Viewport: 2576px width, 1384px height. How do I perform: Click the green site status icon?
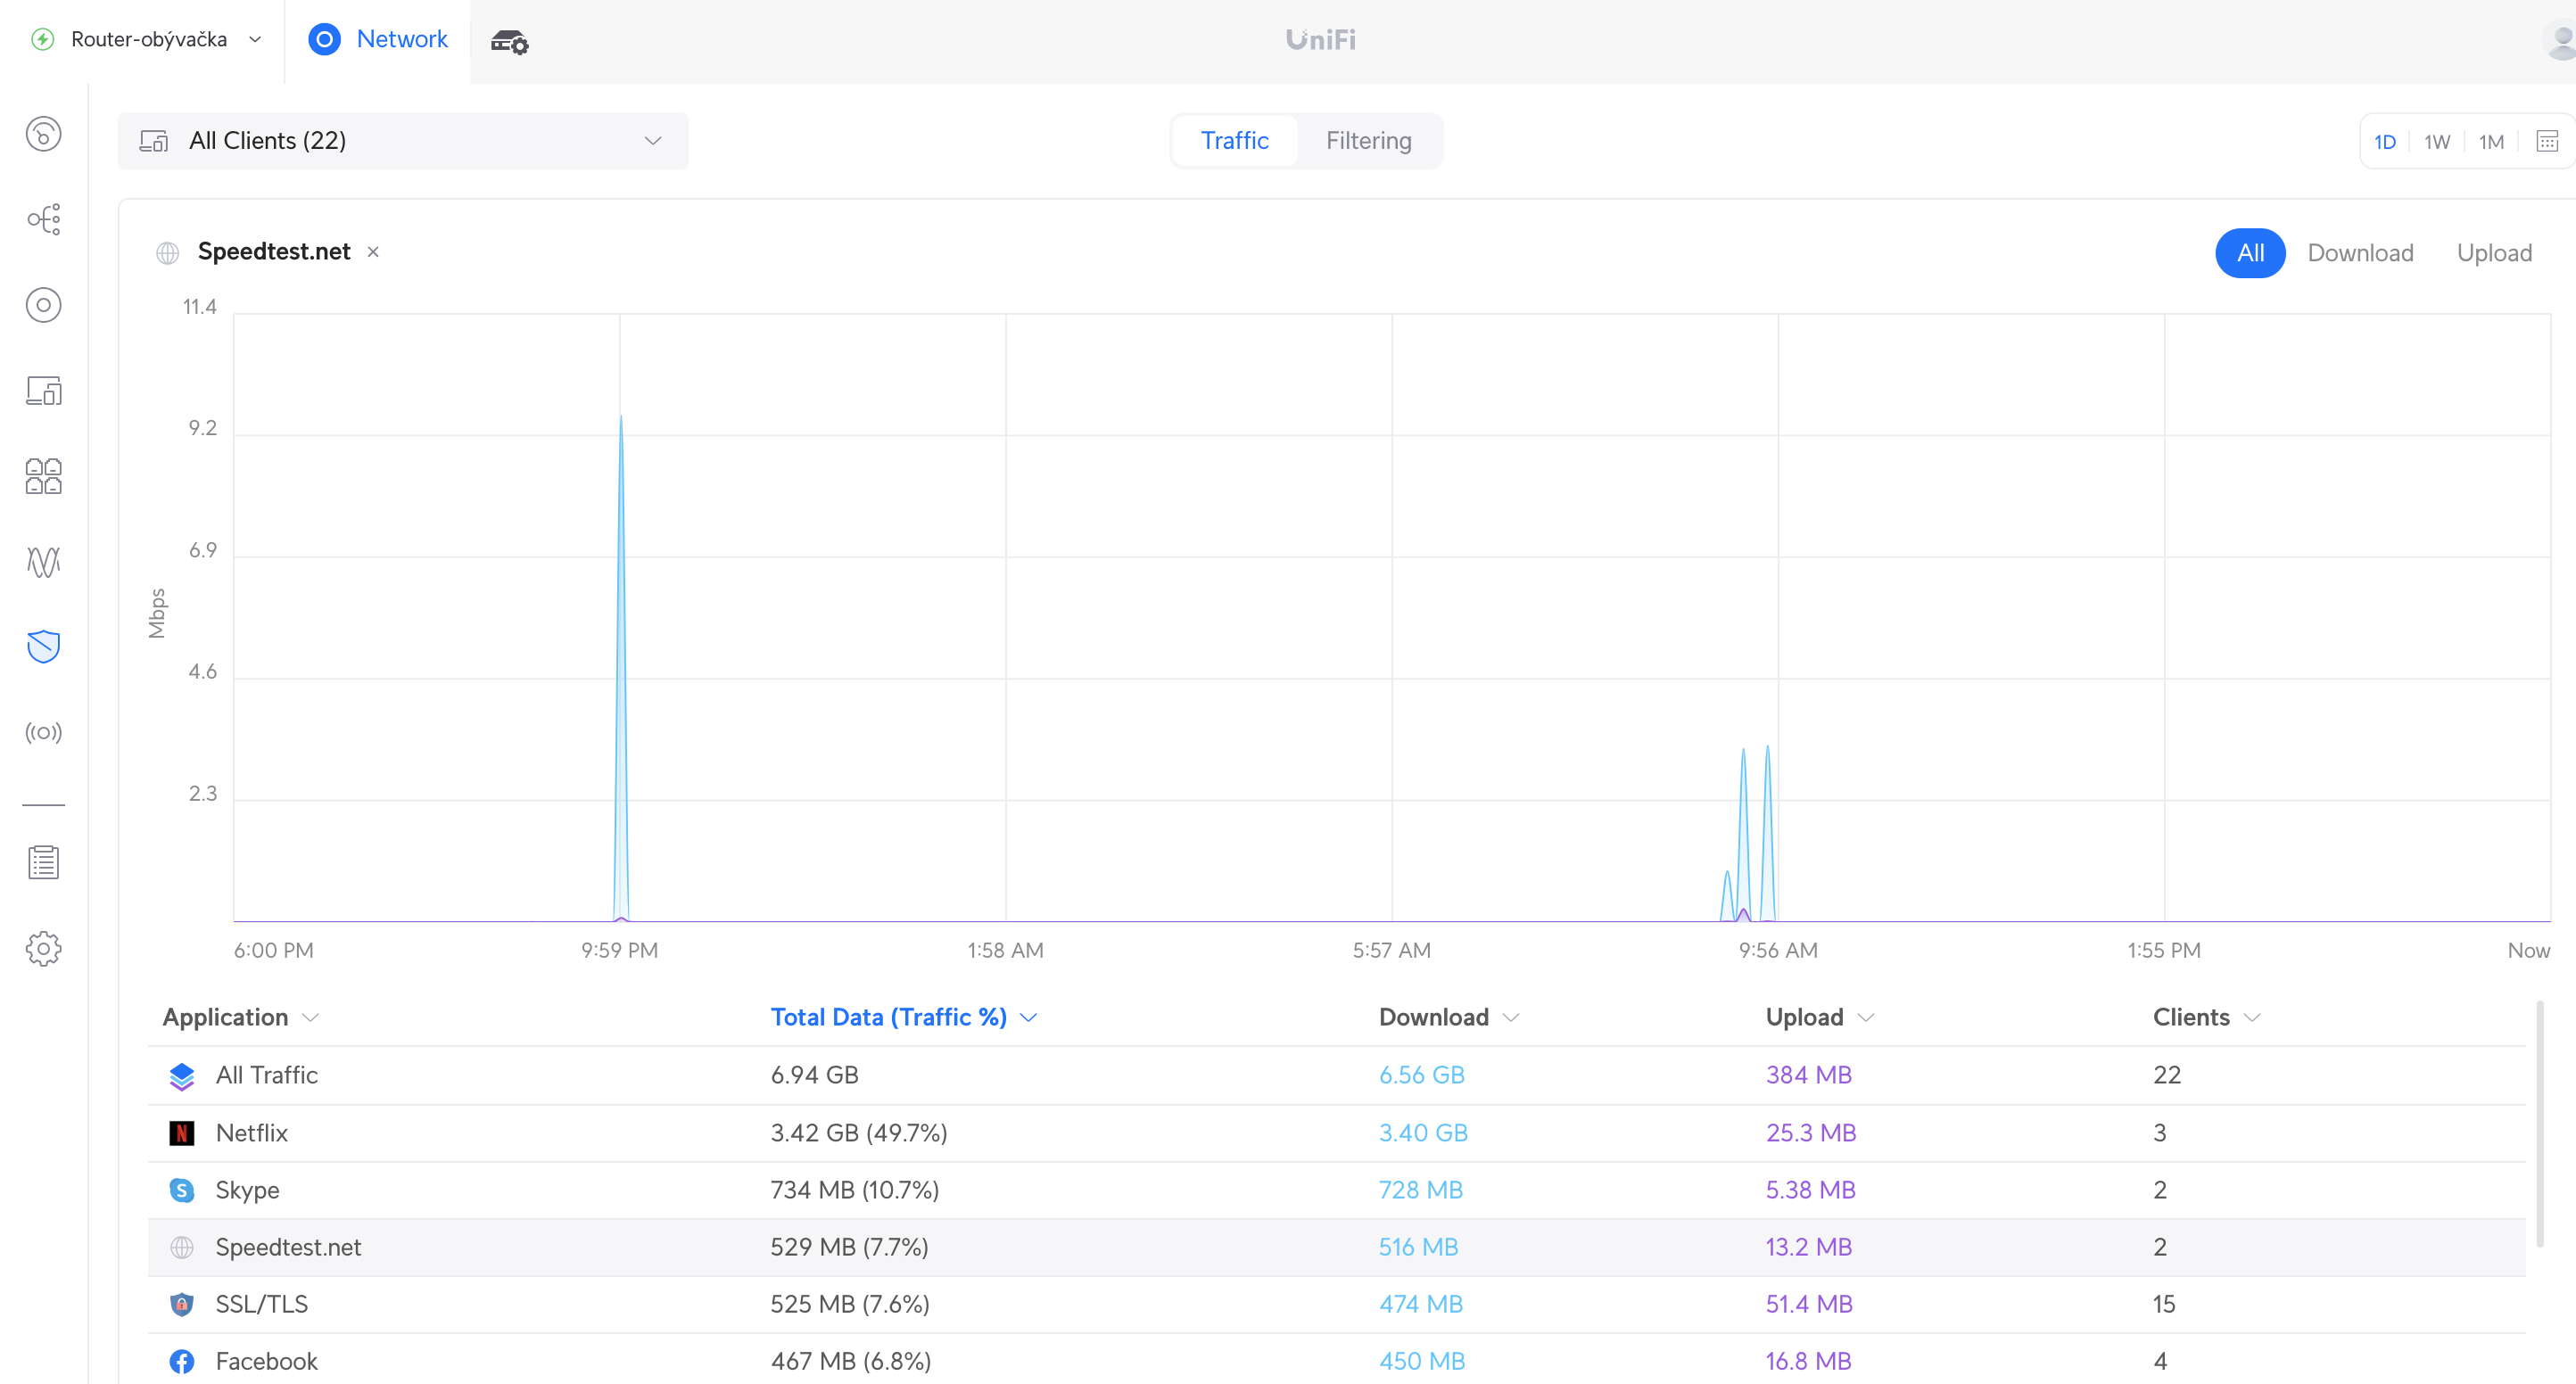coord(43,39)
